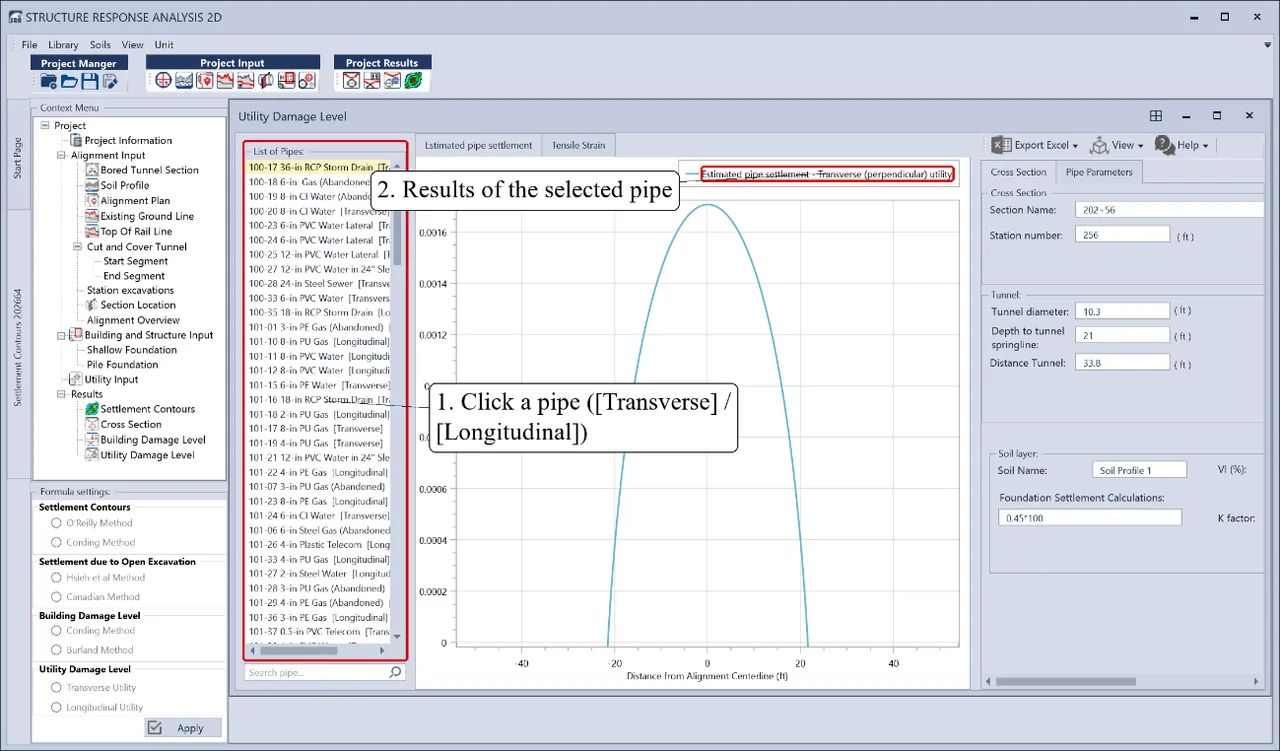1280x751 pixels.
Task: Select O'Reilly Method radio button
Action: (57, 523)
